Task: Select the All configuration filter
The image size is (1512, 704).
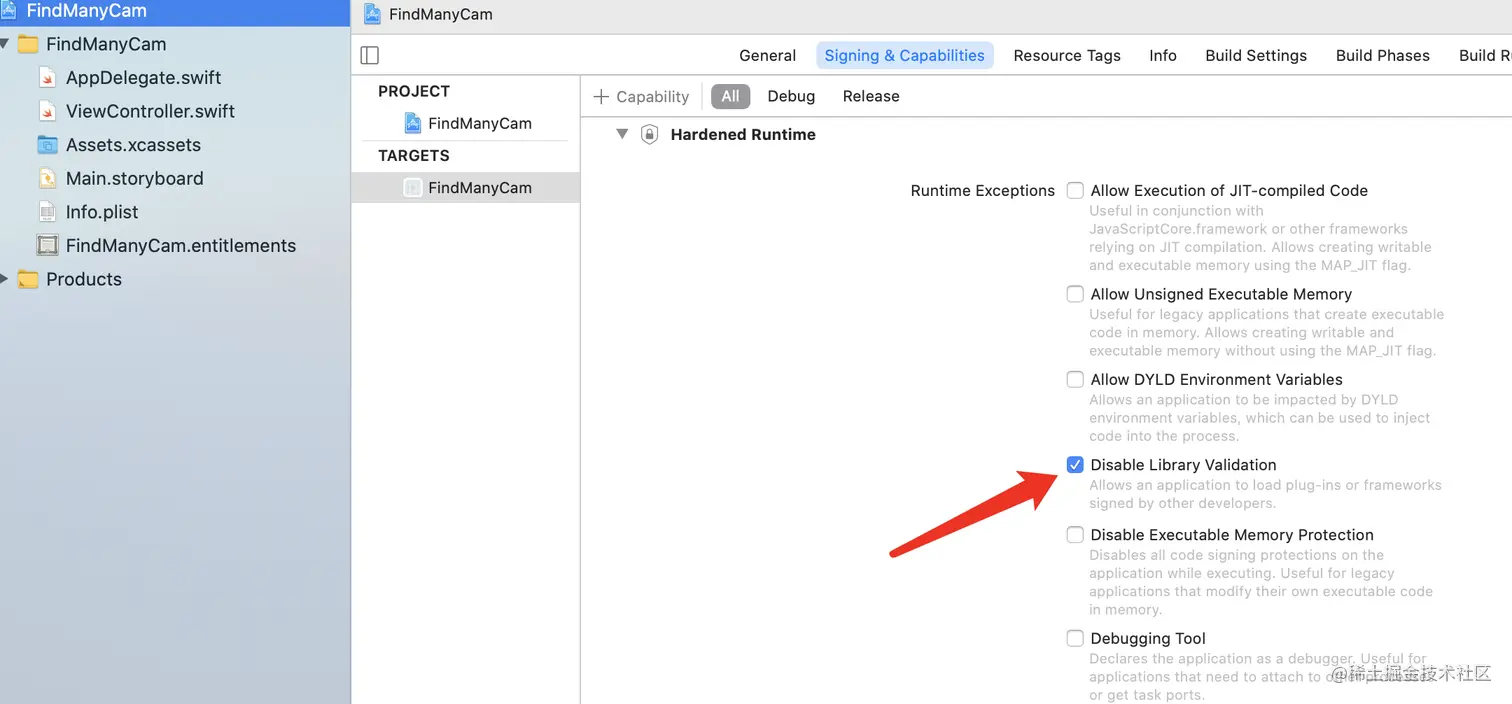Action: tap(731, 96)
